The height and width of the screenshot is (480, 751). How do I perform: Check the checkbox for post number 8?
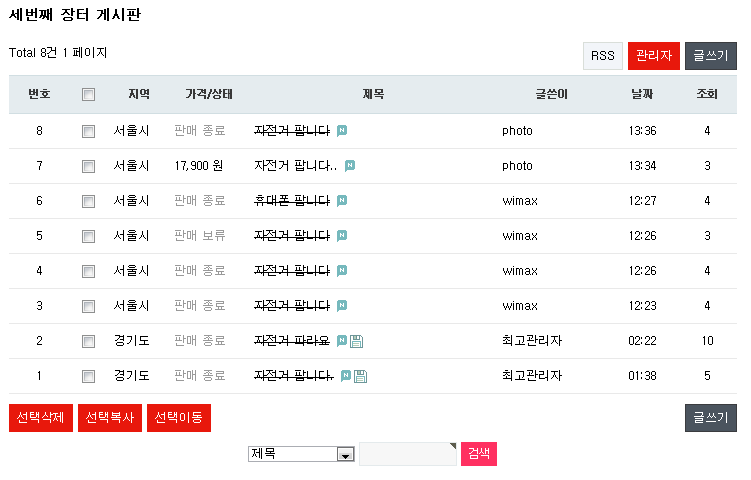[88, 131]
